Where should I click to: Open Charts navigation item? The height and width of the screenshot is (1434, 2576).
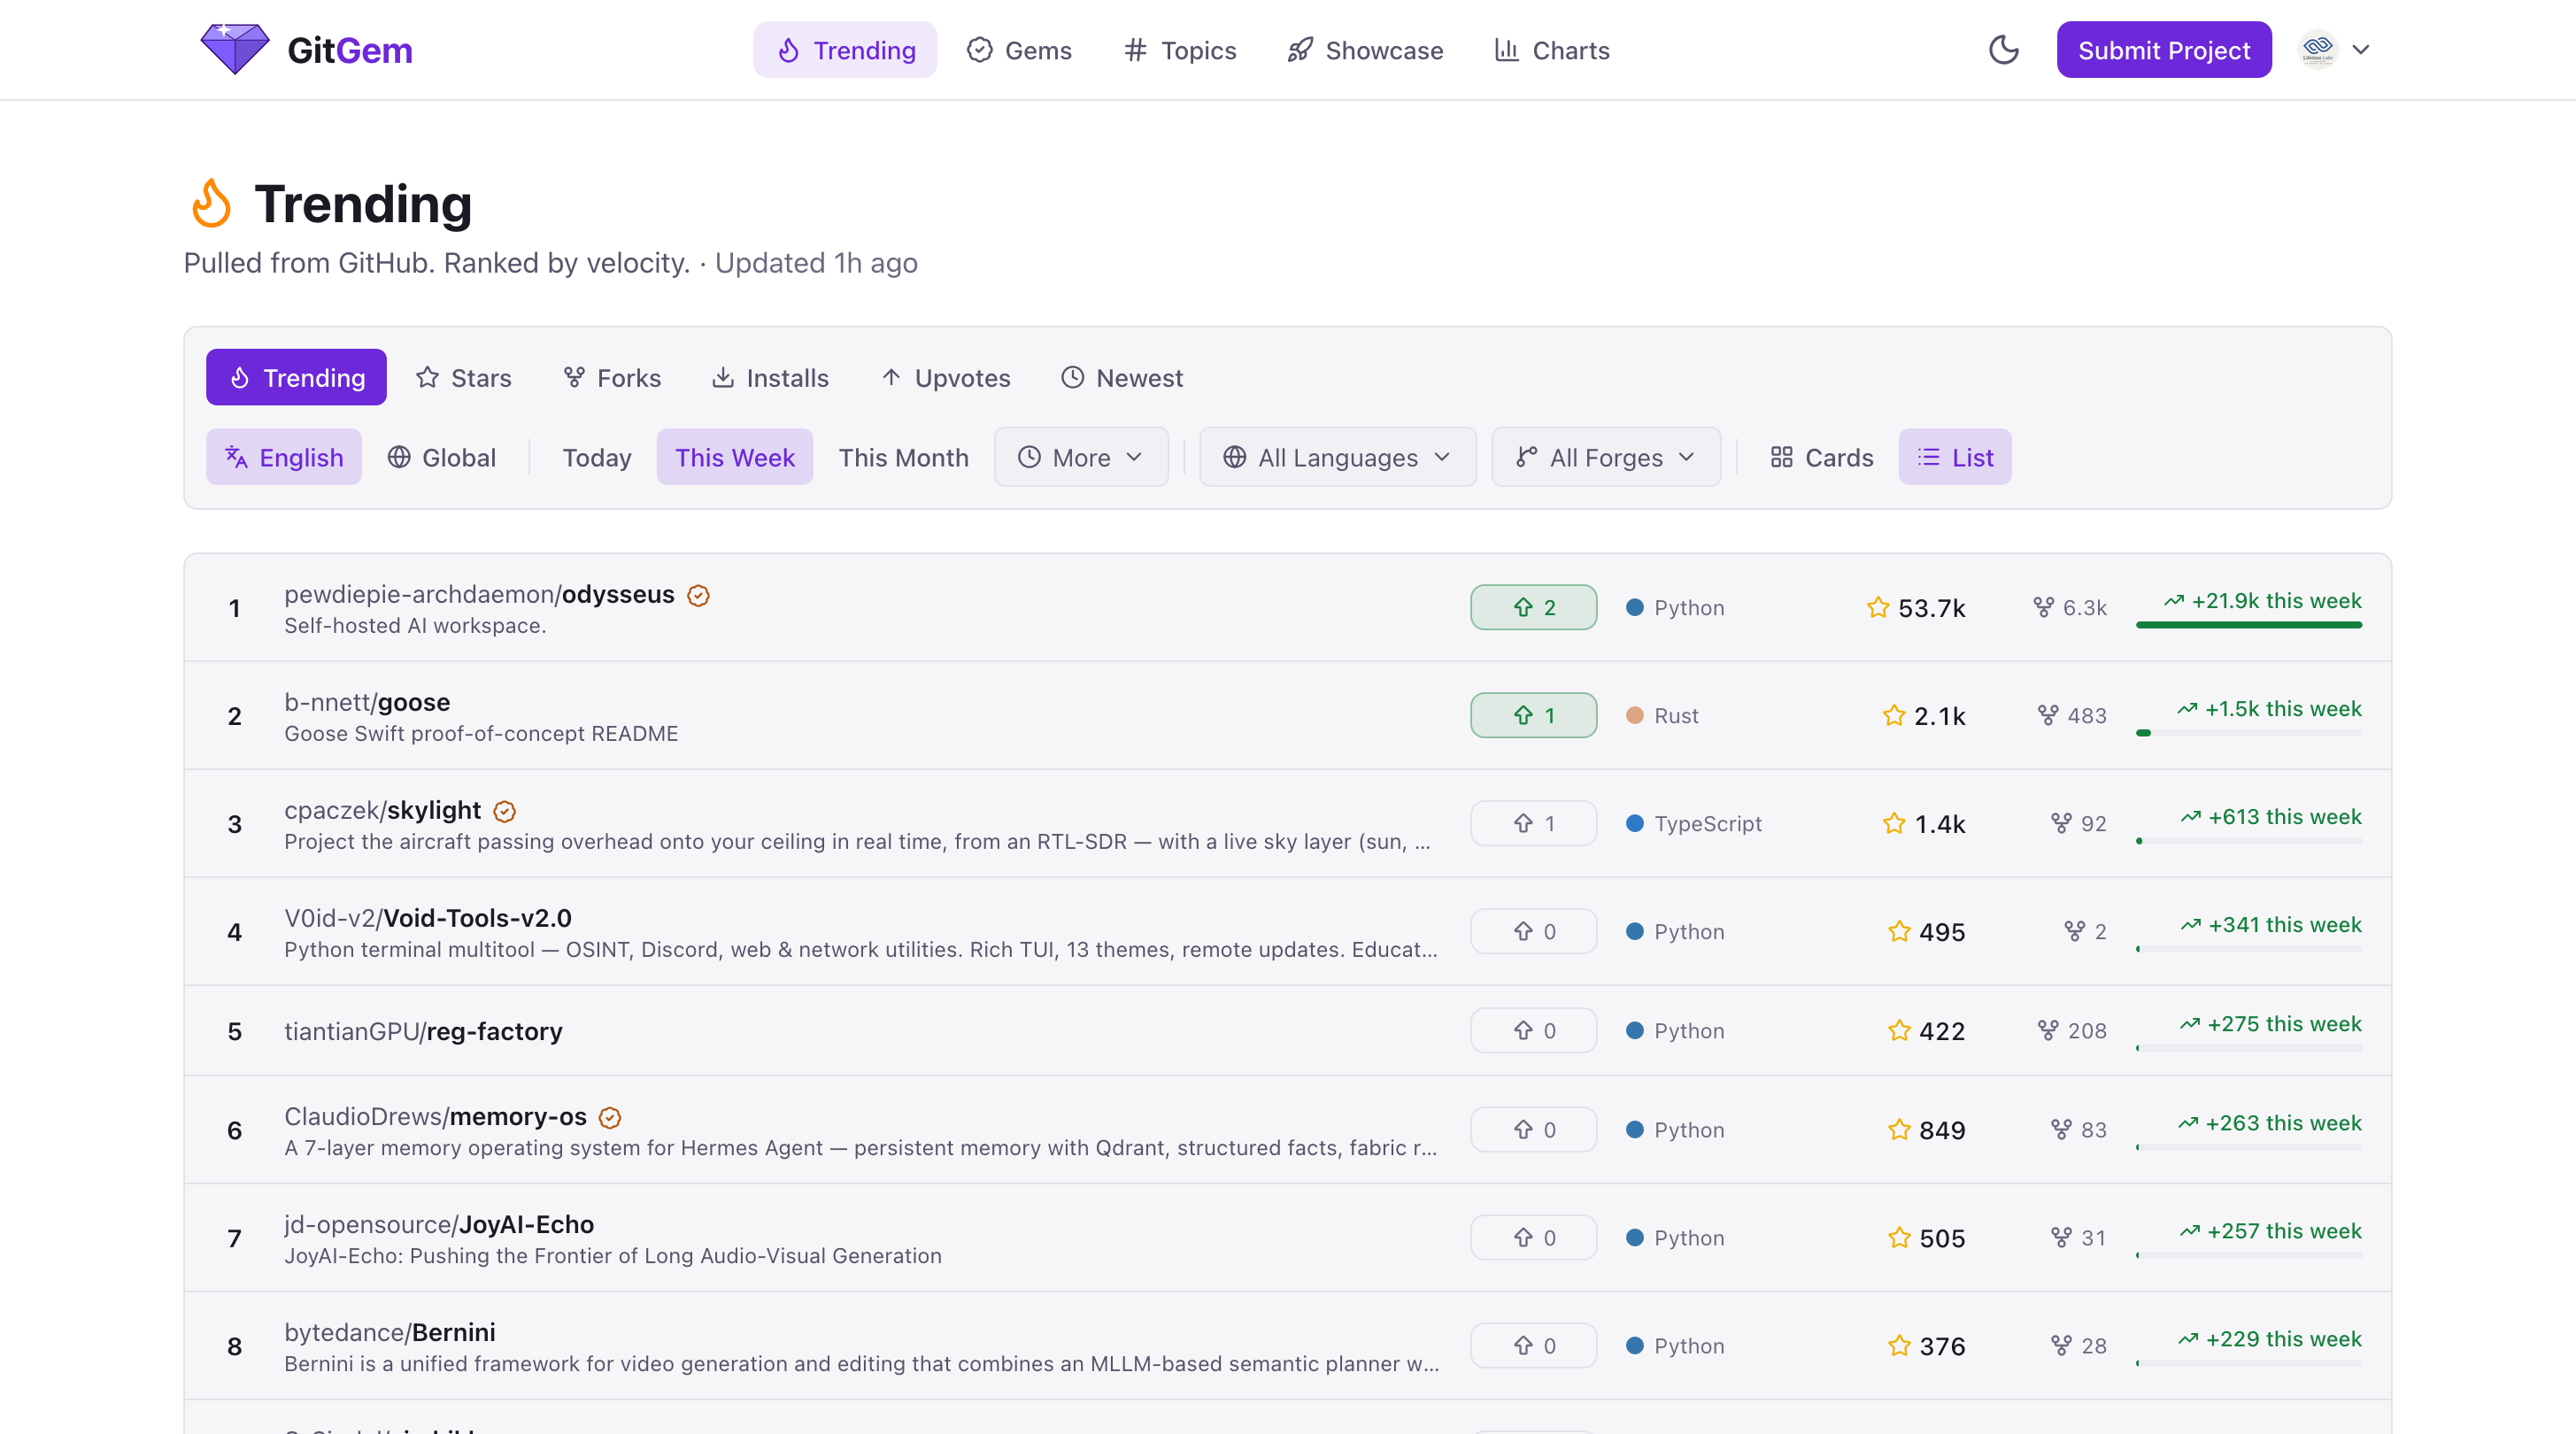pyautogui.click(x=1552, y=50)
